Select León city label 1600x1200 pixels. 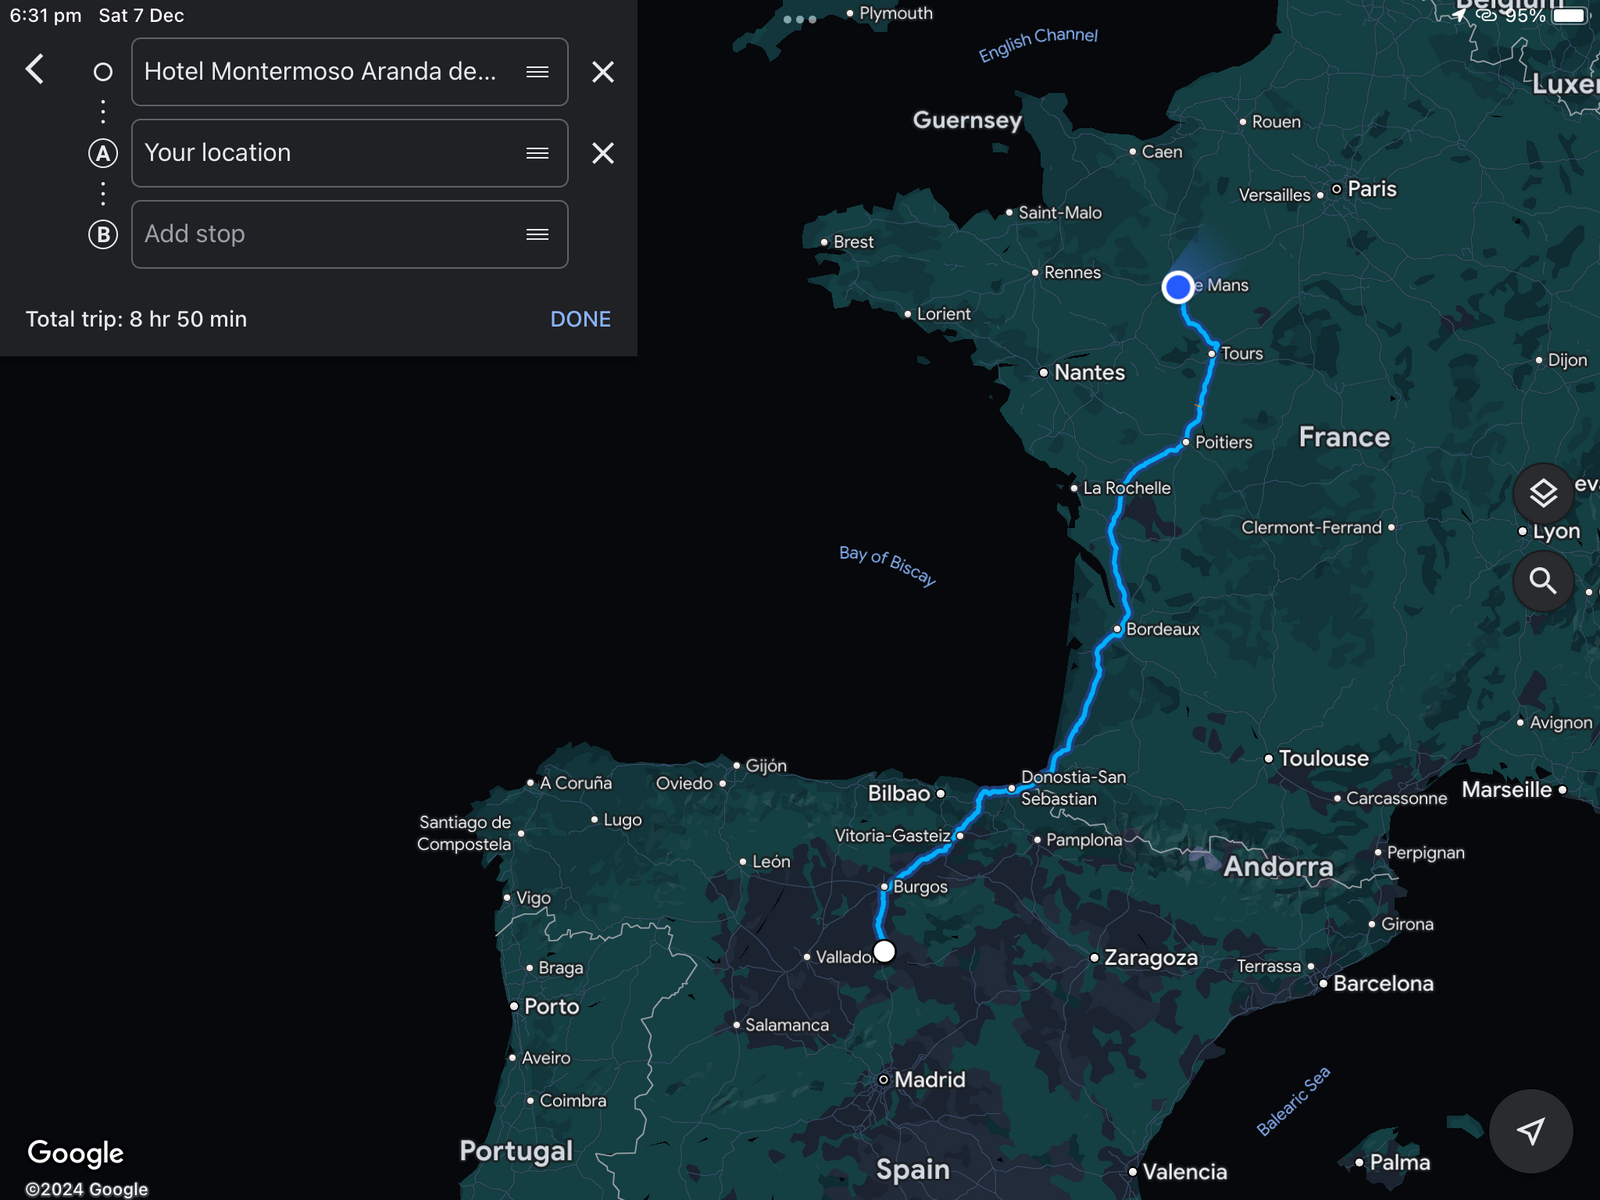[x=771, y=861]
